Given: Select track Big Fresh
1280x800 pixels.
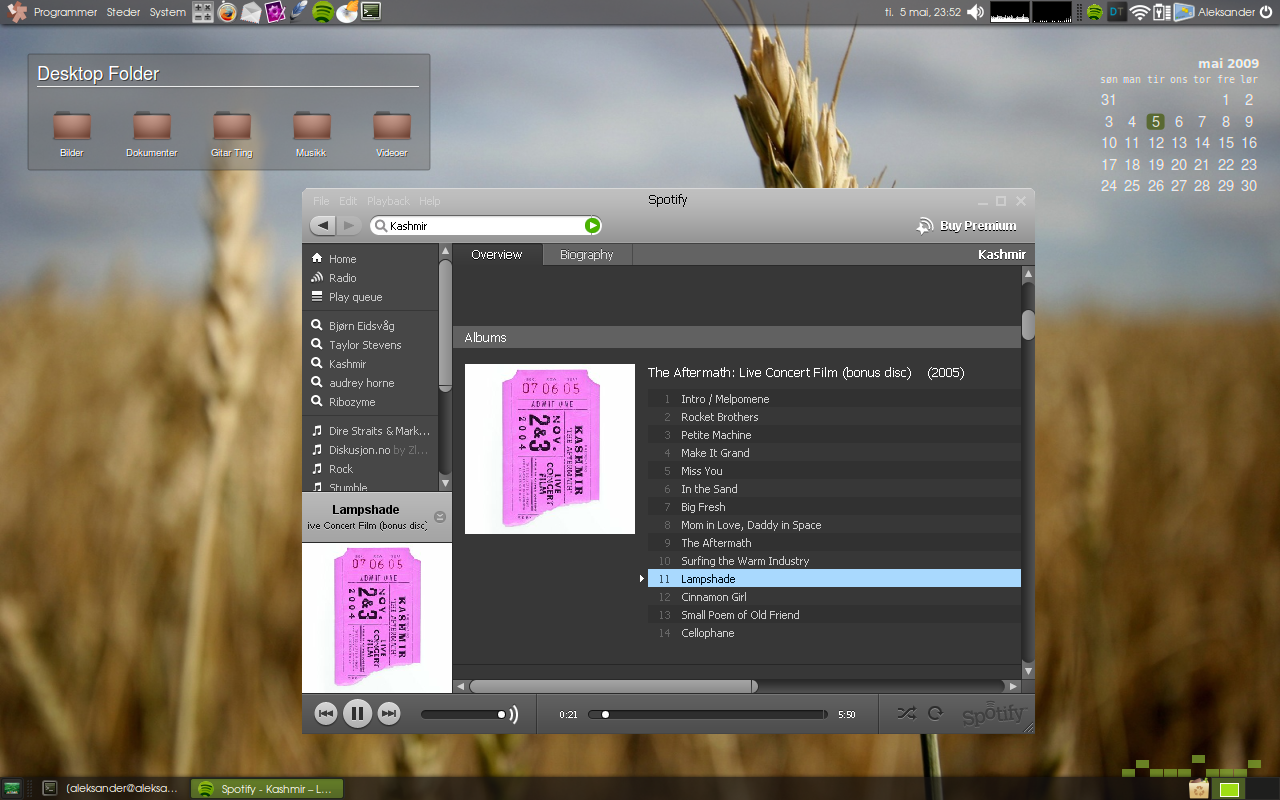Looking at the screenshot, I should click(834, 507).
